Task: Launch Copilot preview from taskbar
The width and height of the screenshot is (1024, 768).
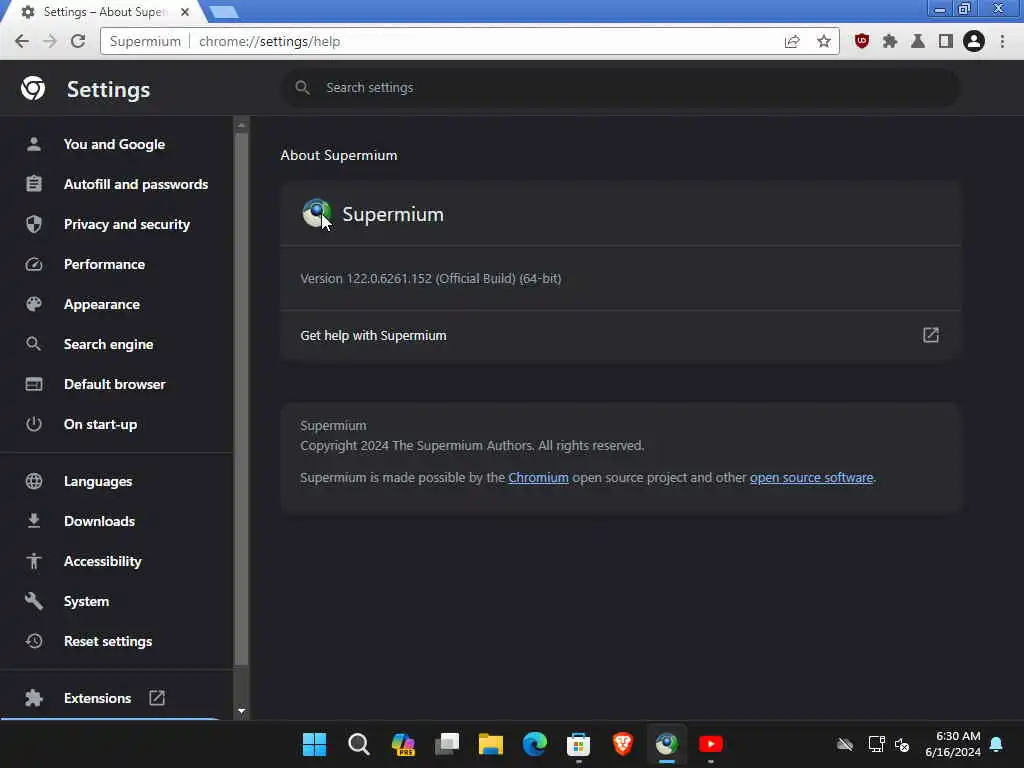Action: (x=403, y=744)
